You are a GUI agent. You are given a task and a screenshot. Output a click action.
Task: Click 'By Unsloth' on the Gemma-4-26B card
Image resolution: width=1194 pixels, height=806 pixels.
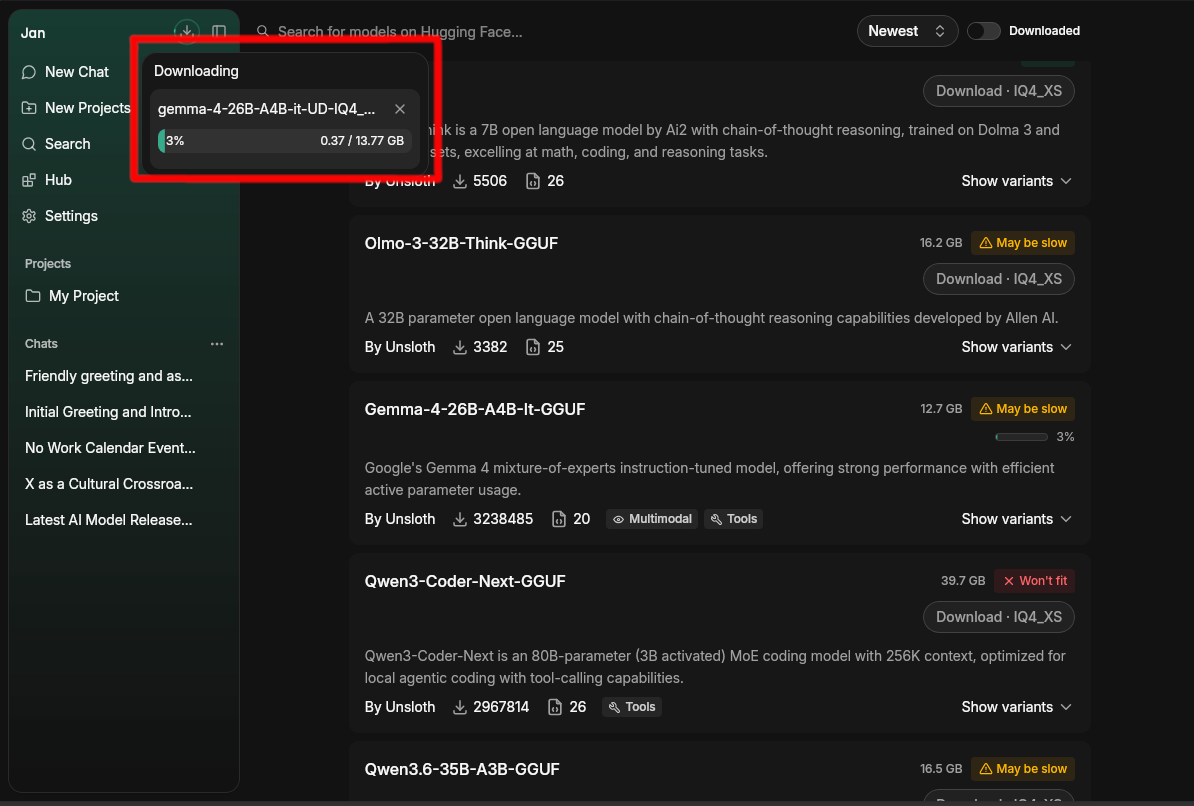coord(400,519)
